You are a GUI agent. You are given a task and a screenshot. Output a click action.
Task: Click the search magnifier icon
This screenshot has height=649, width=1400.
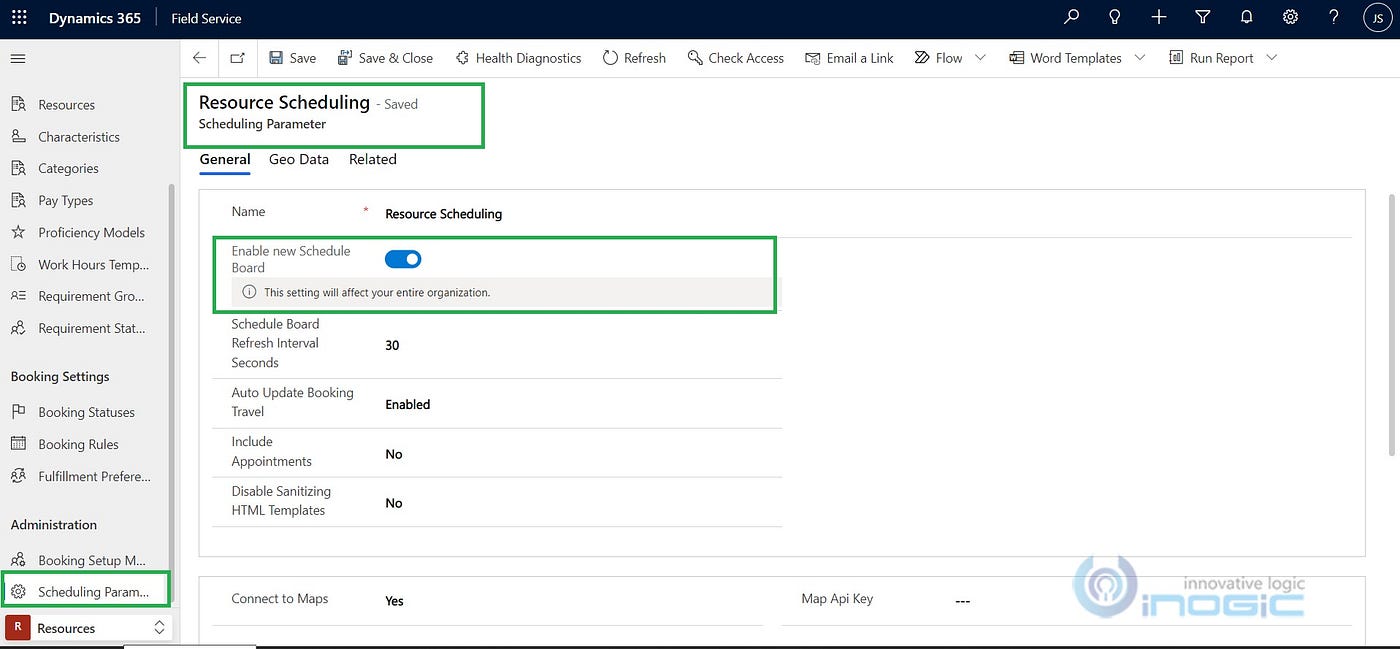pyautogui.click(x=1072, y=17)
